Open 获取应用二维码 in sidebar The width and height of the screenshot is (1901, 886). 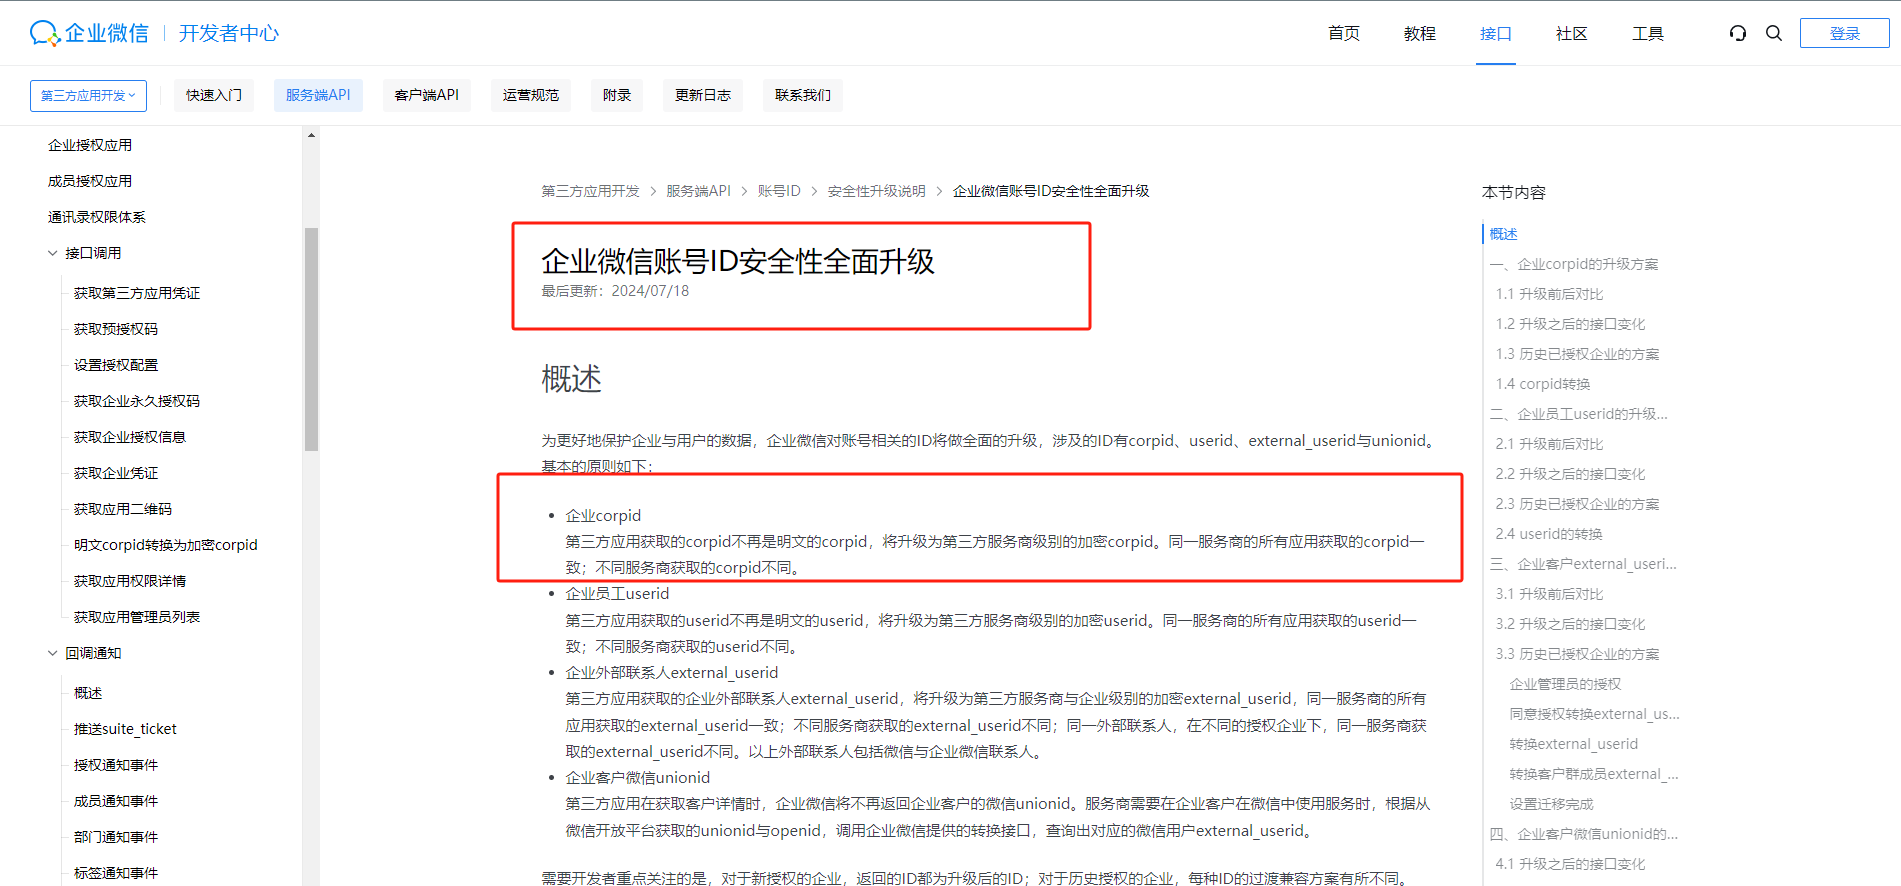point(123,509)
